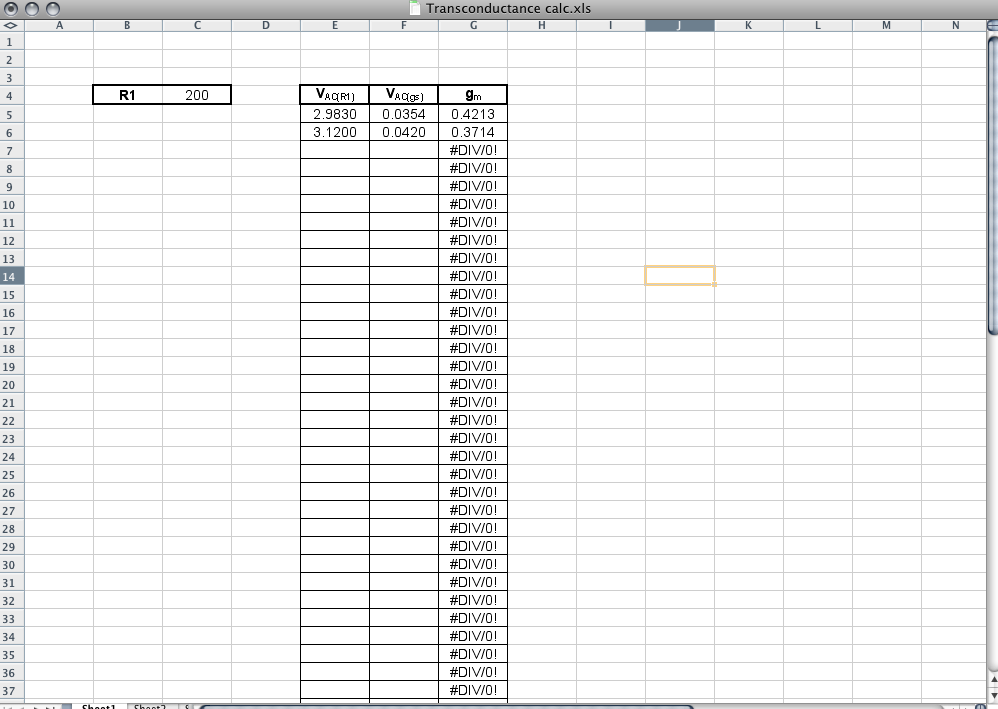
Task: Select row 1 header
Action: coord(12,41)
